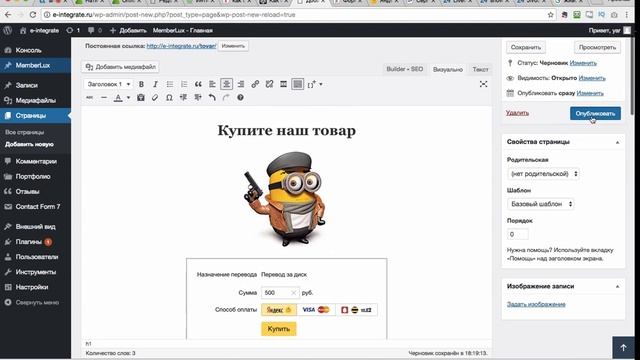
Task: Click the Задать изображение link
Action: (x=536, y=304)
